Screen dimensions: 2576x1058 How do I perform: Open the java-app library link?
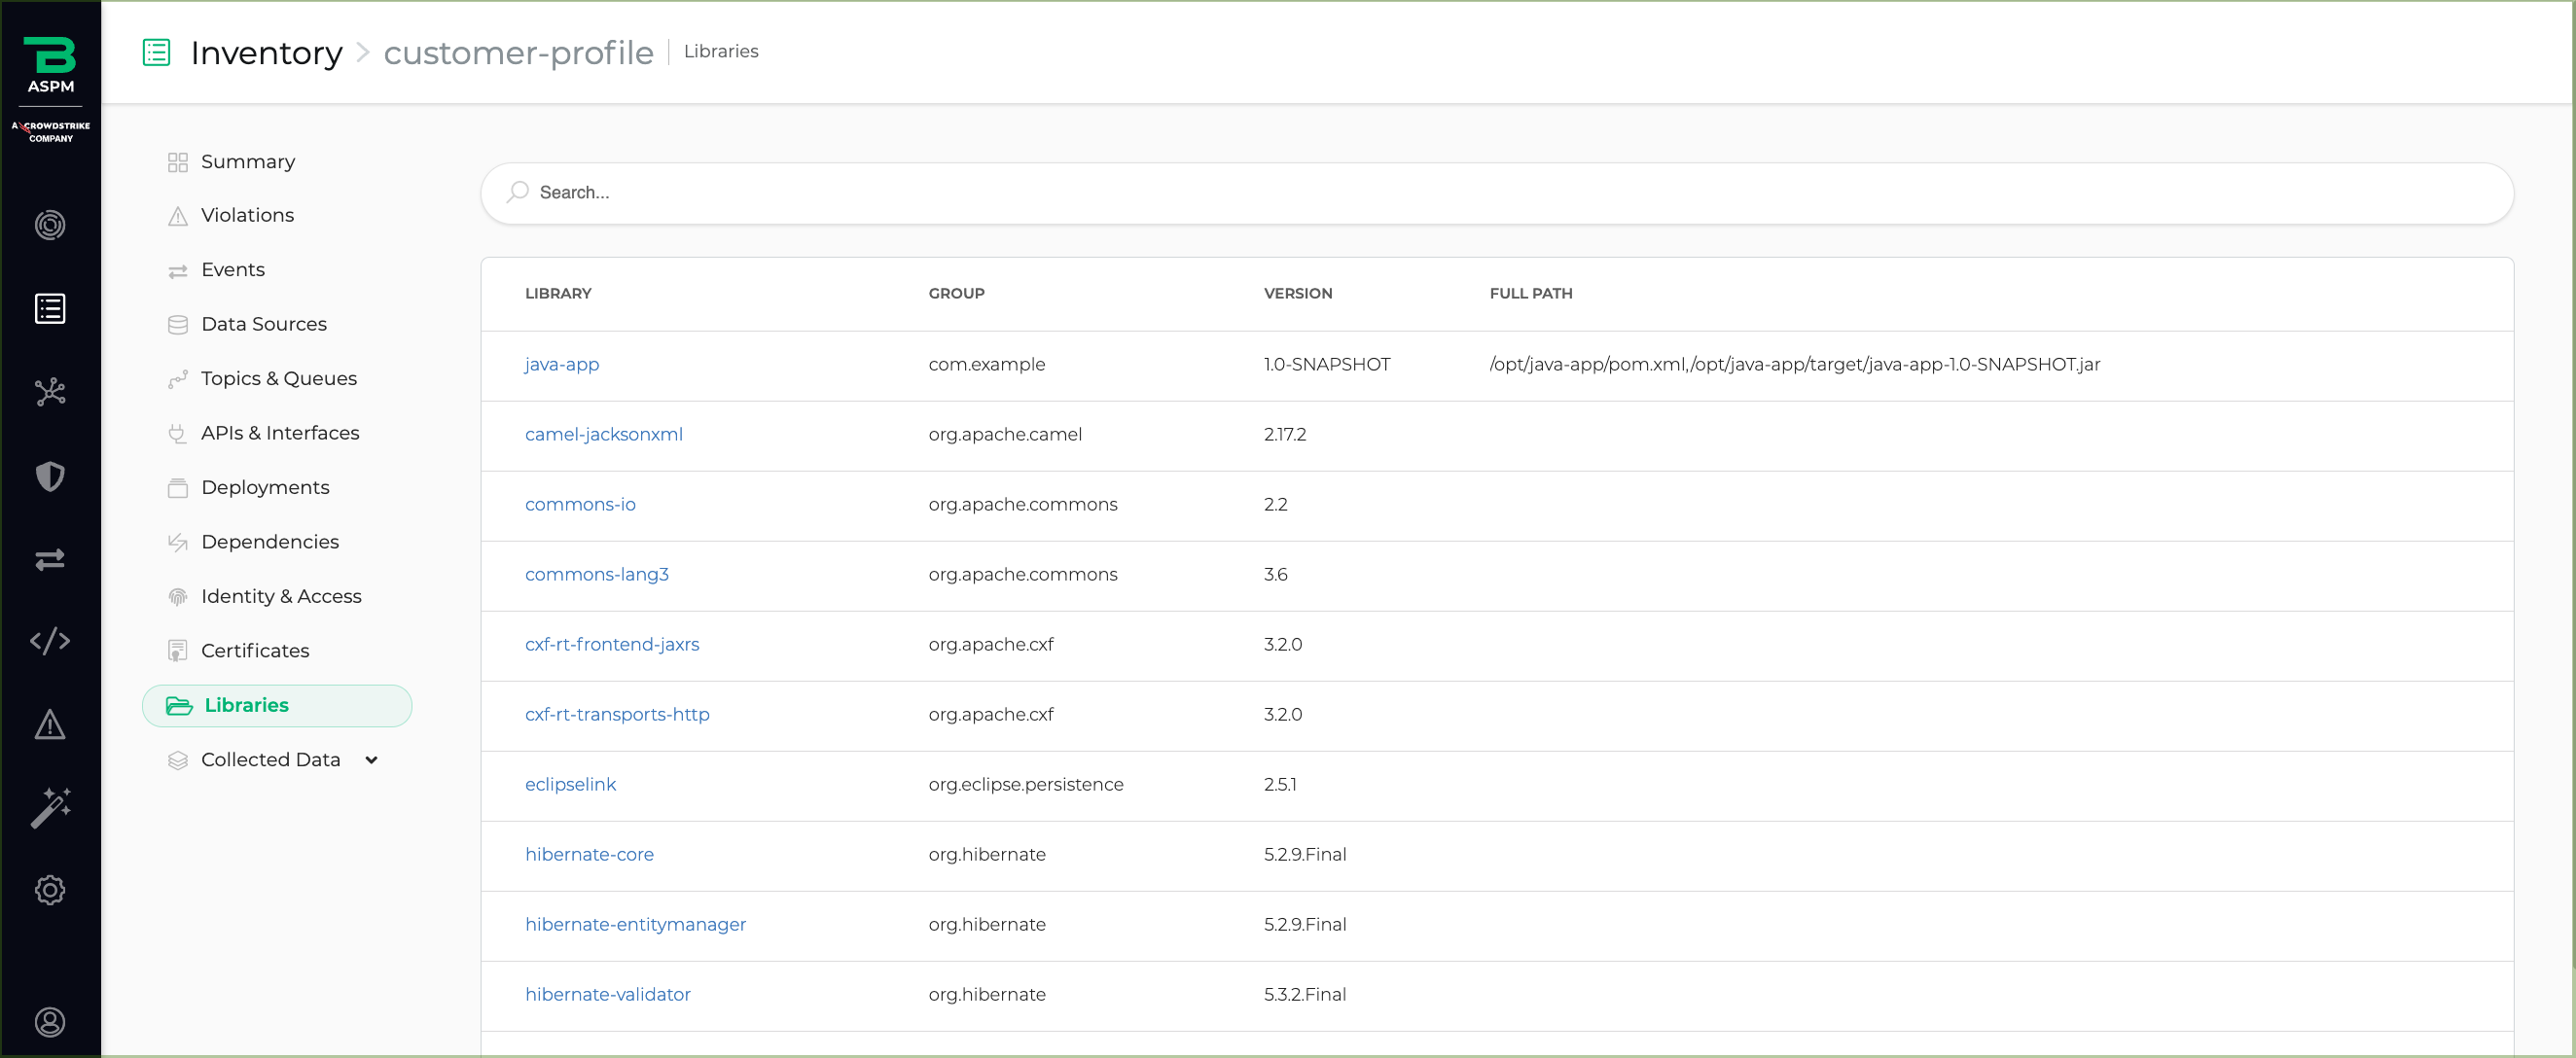click(562, 365)
